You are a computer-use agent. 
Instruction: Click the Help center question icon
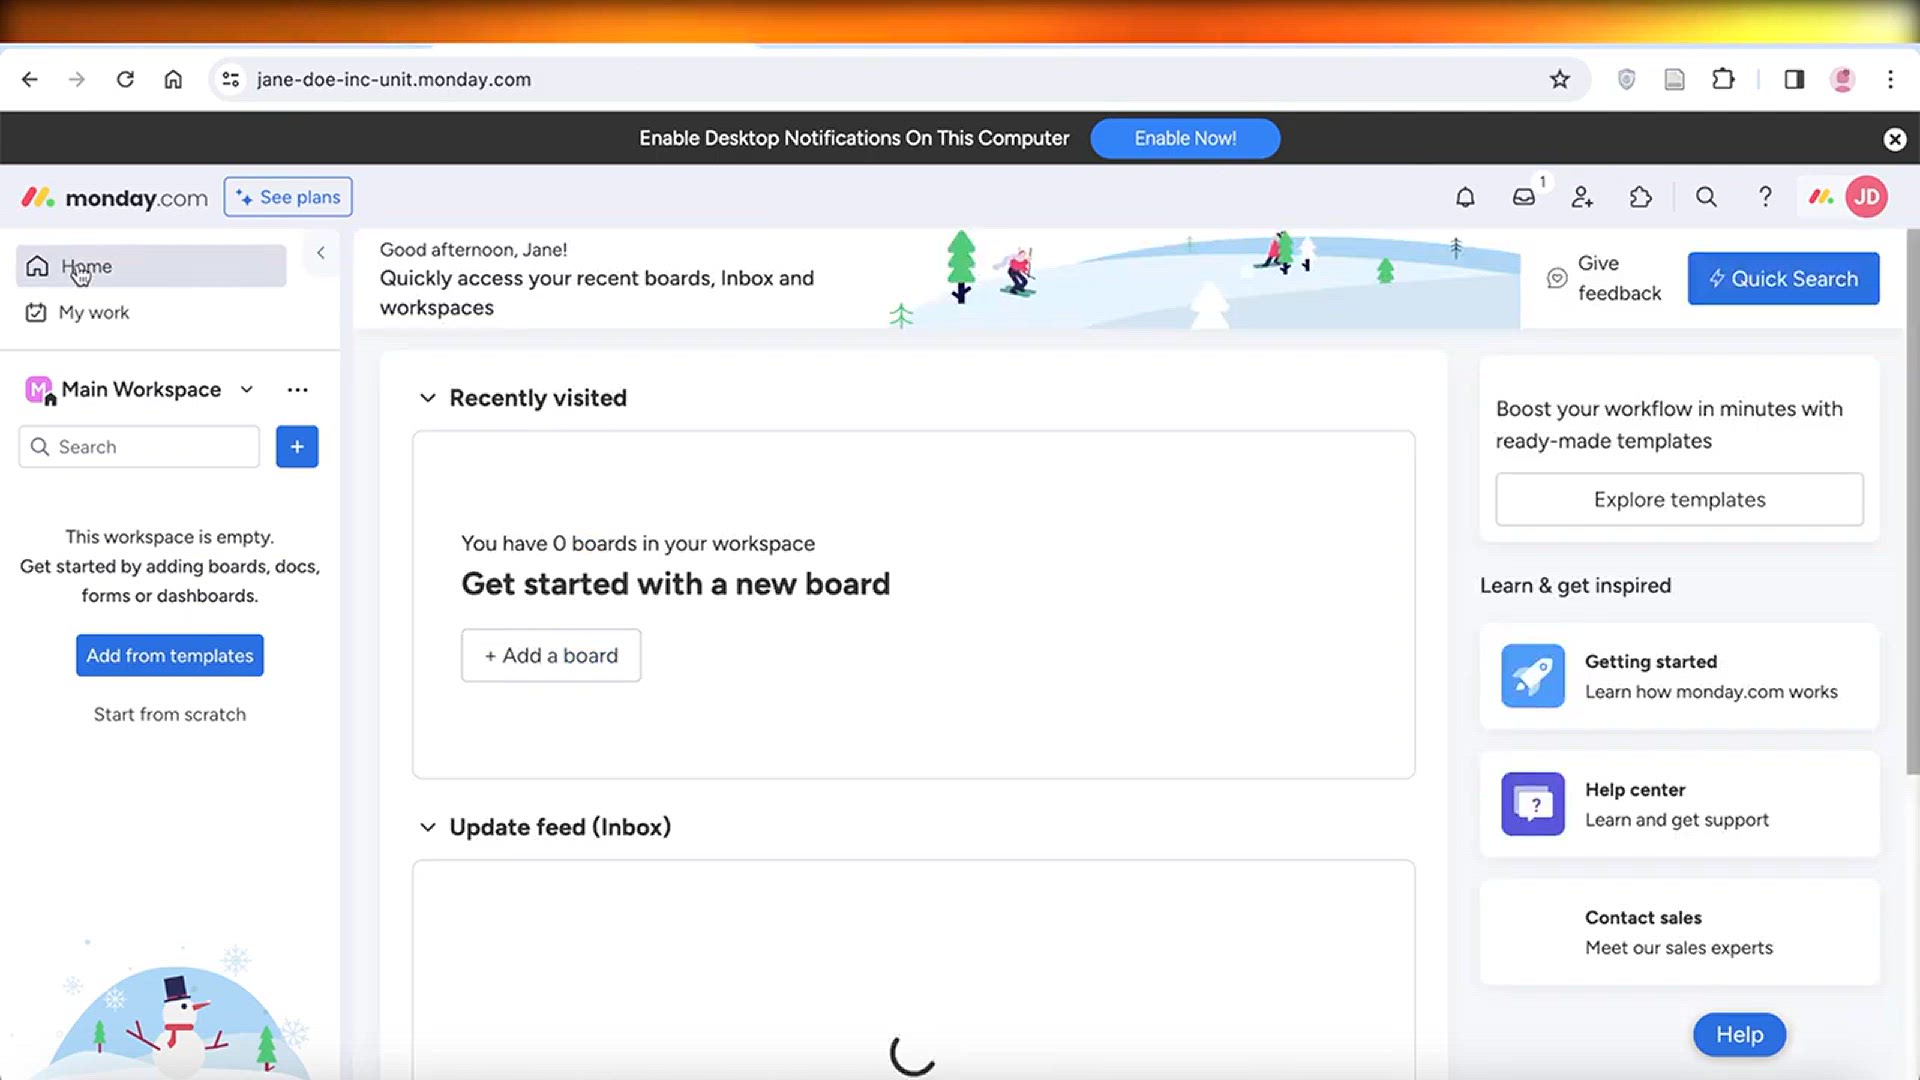tap(1532, 804)
